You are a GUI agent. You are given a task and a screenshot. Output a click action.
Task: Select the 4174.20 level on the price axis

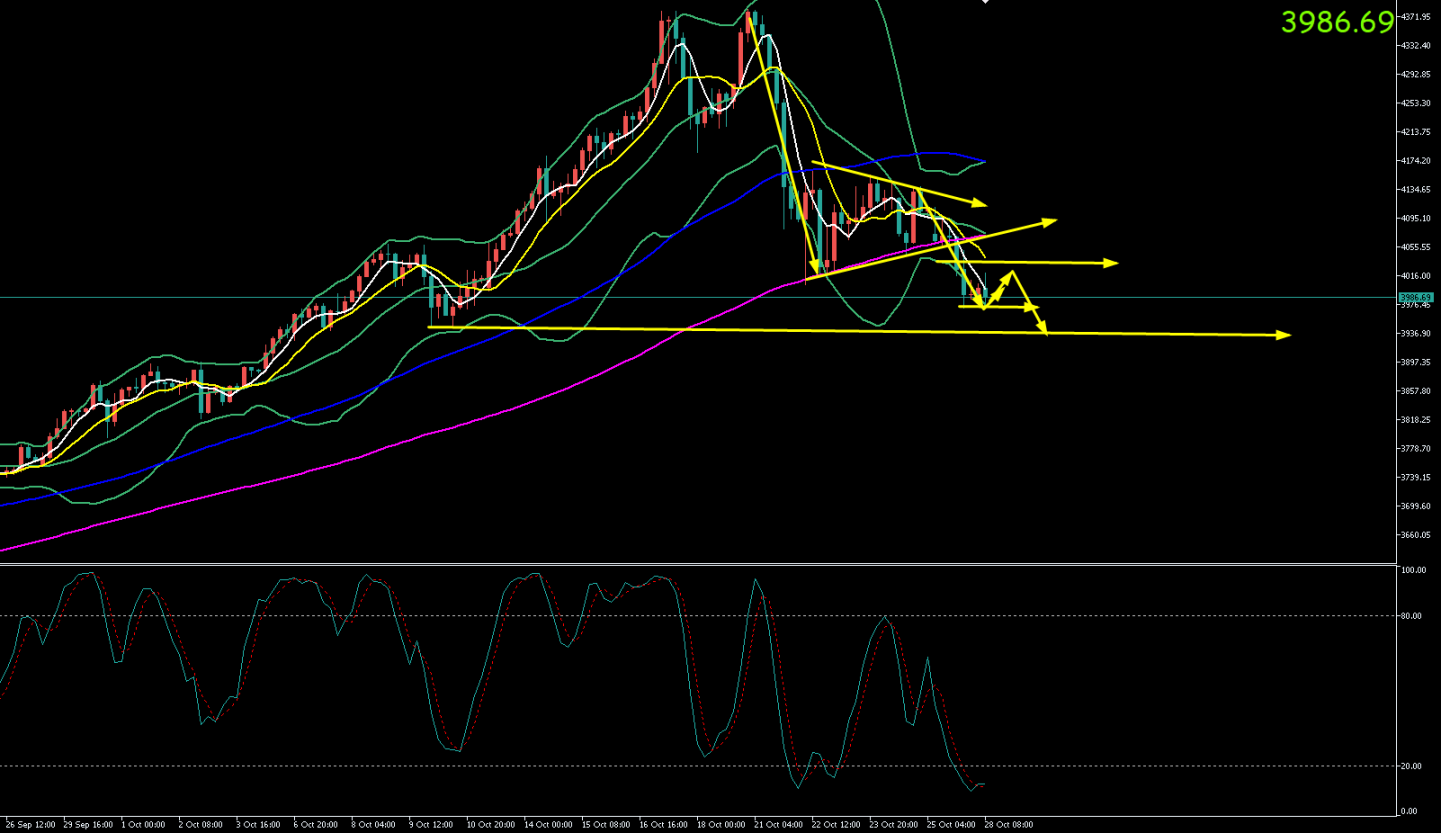pos(1416,161)
